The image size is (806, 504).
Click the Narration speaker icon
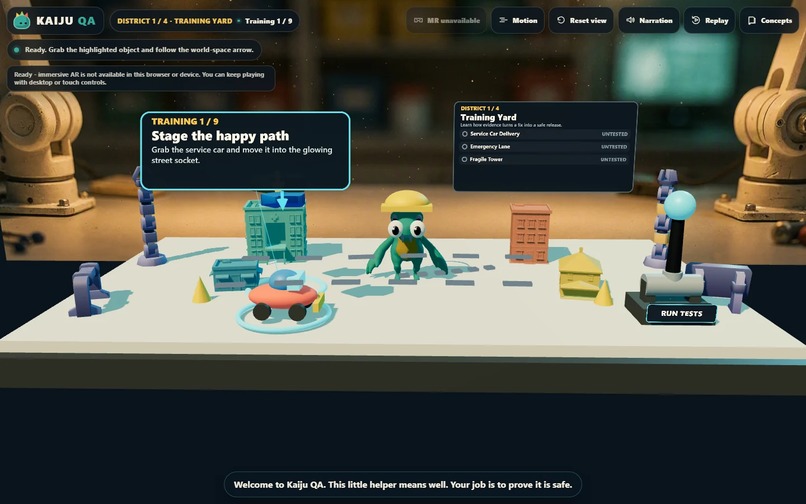[x=630, y=21]
